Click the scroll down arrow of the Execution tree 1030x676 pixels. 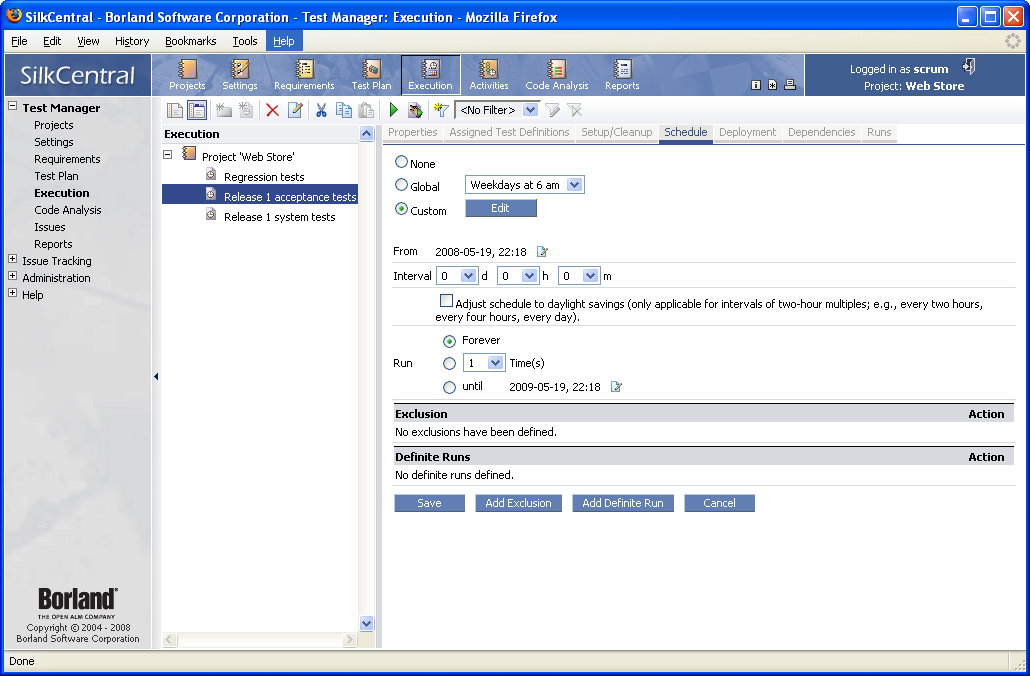point(367,623)
